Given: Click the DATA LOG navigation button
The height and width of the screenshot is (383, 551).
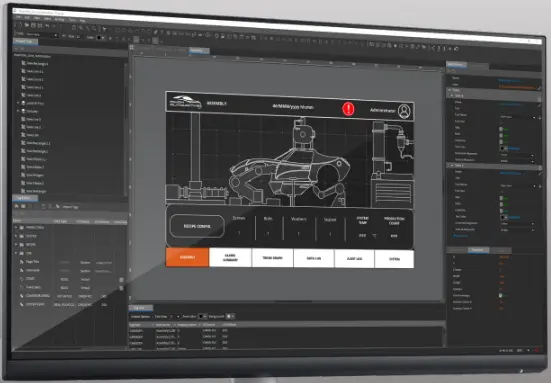Looking at the screenshot, I should click(313, 258).
